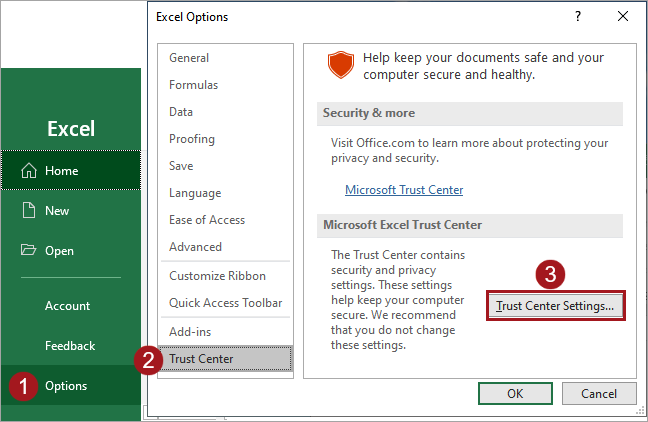
Task: Select the Add-ins category
Action: tap(190, 331)
